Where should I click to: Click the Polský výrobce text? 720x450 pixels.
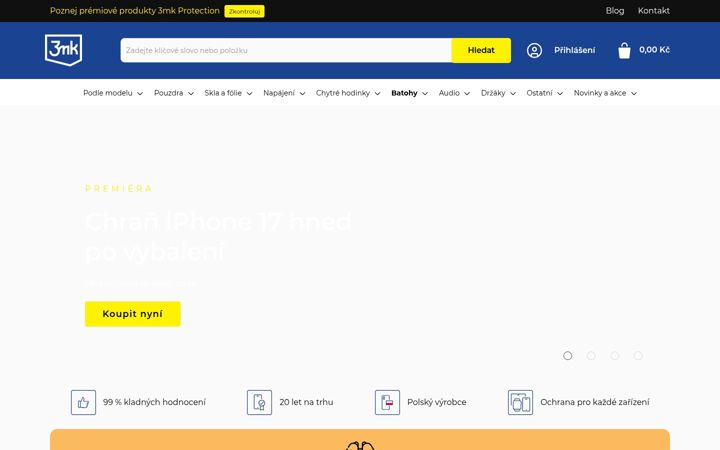437,402
